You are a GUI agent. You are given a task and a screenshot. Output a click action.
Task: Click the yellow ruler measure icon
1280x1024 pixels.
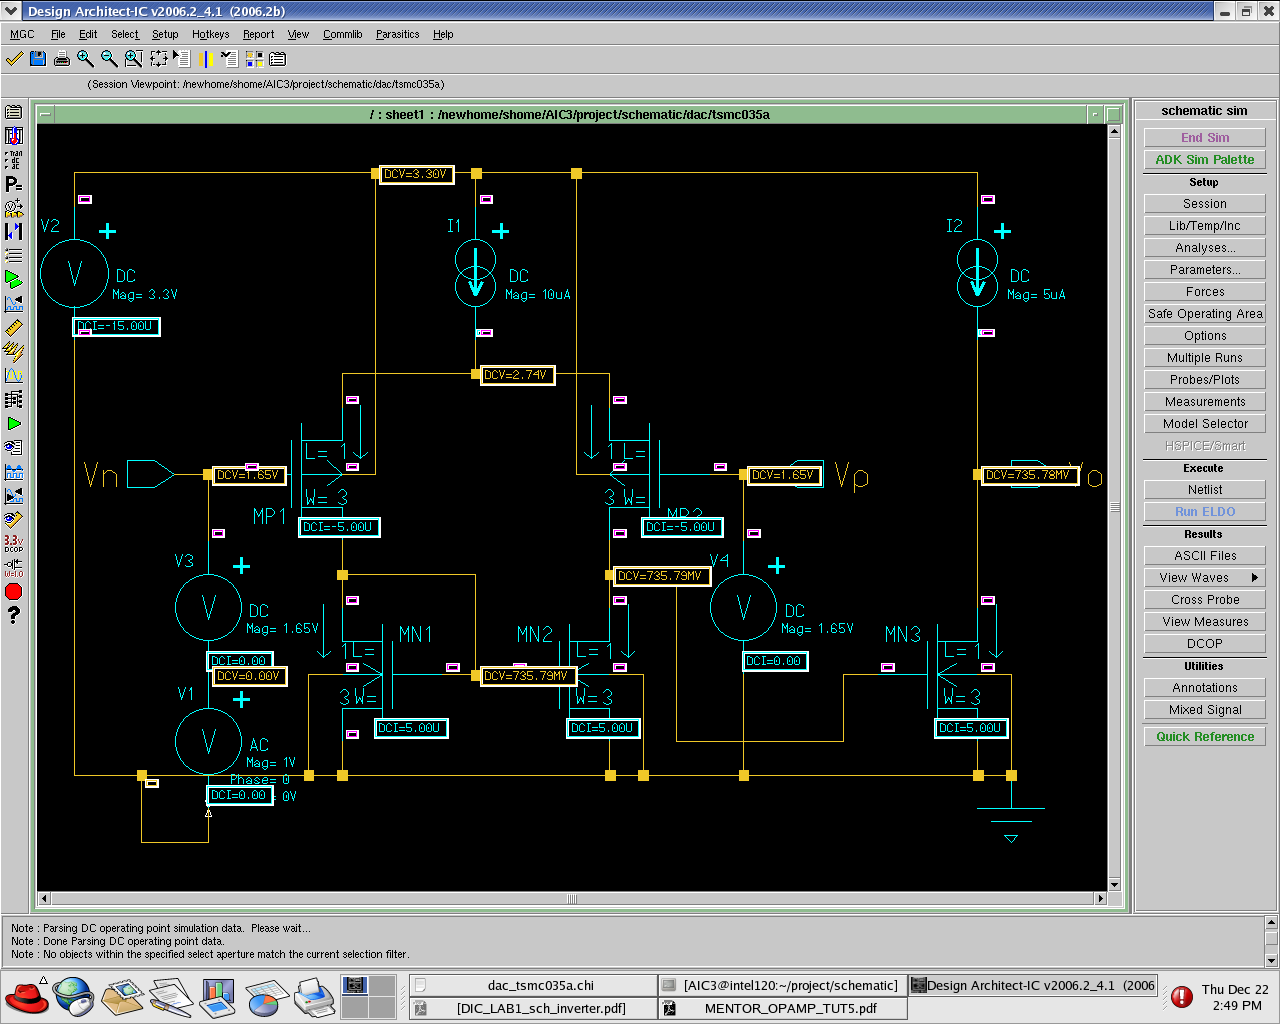click(13, 328)
